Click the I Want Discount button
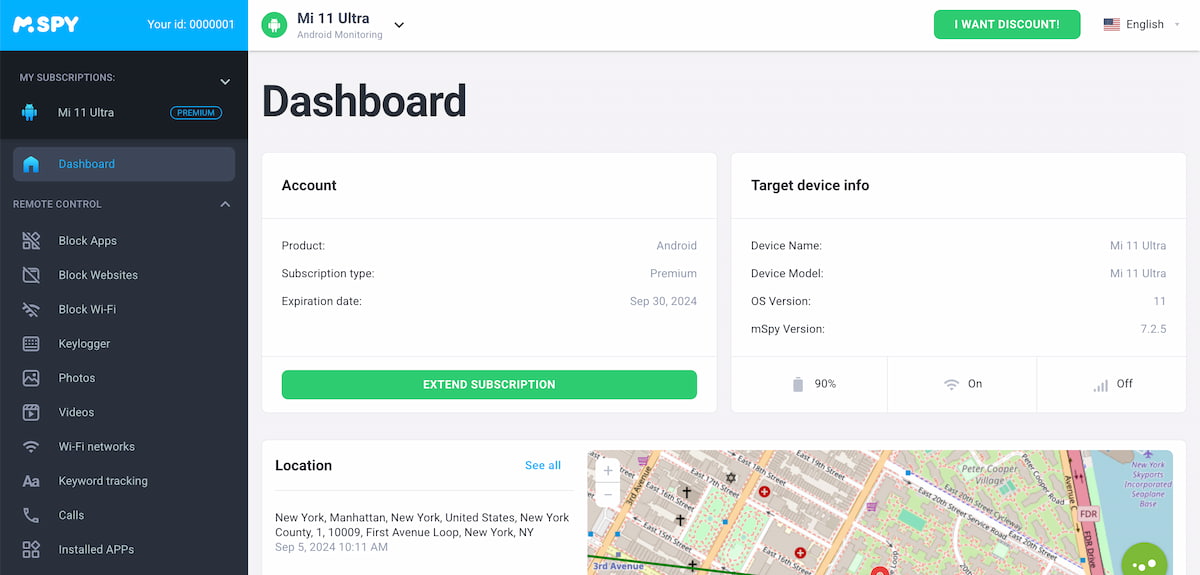This screenshot has height=575, width=1200. tap(1006, 25)
